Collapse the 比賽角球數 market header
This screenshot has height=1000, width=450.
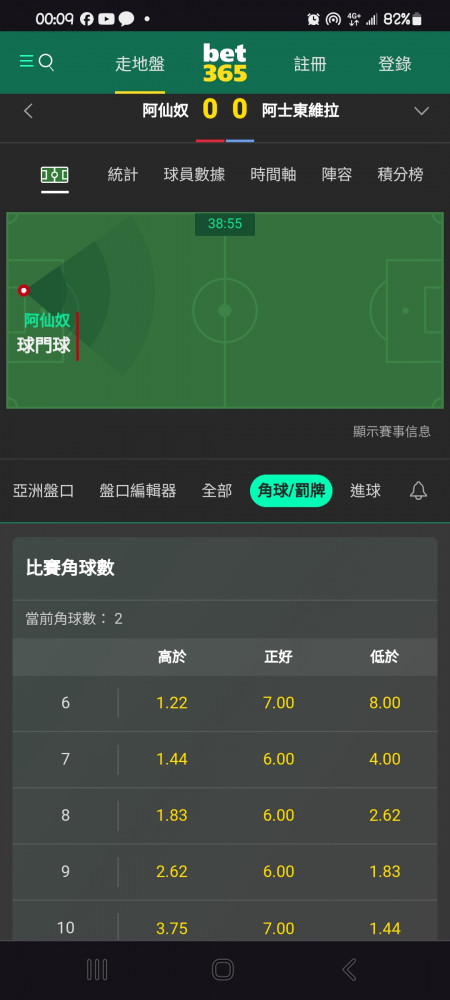(x=225, y=568)
